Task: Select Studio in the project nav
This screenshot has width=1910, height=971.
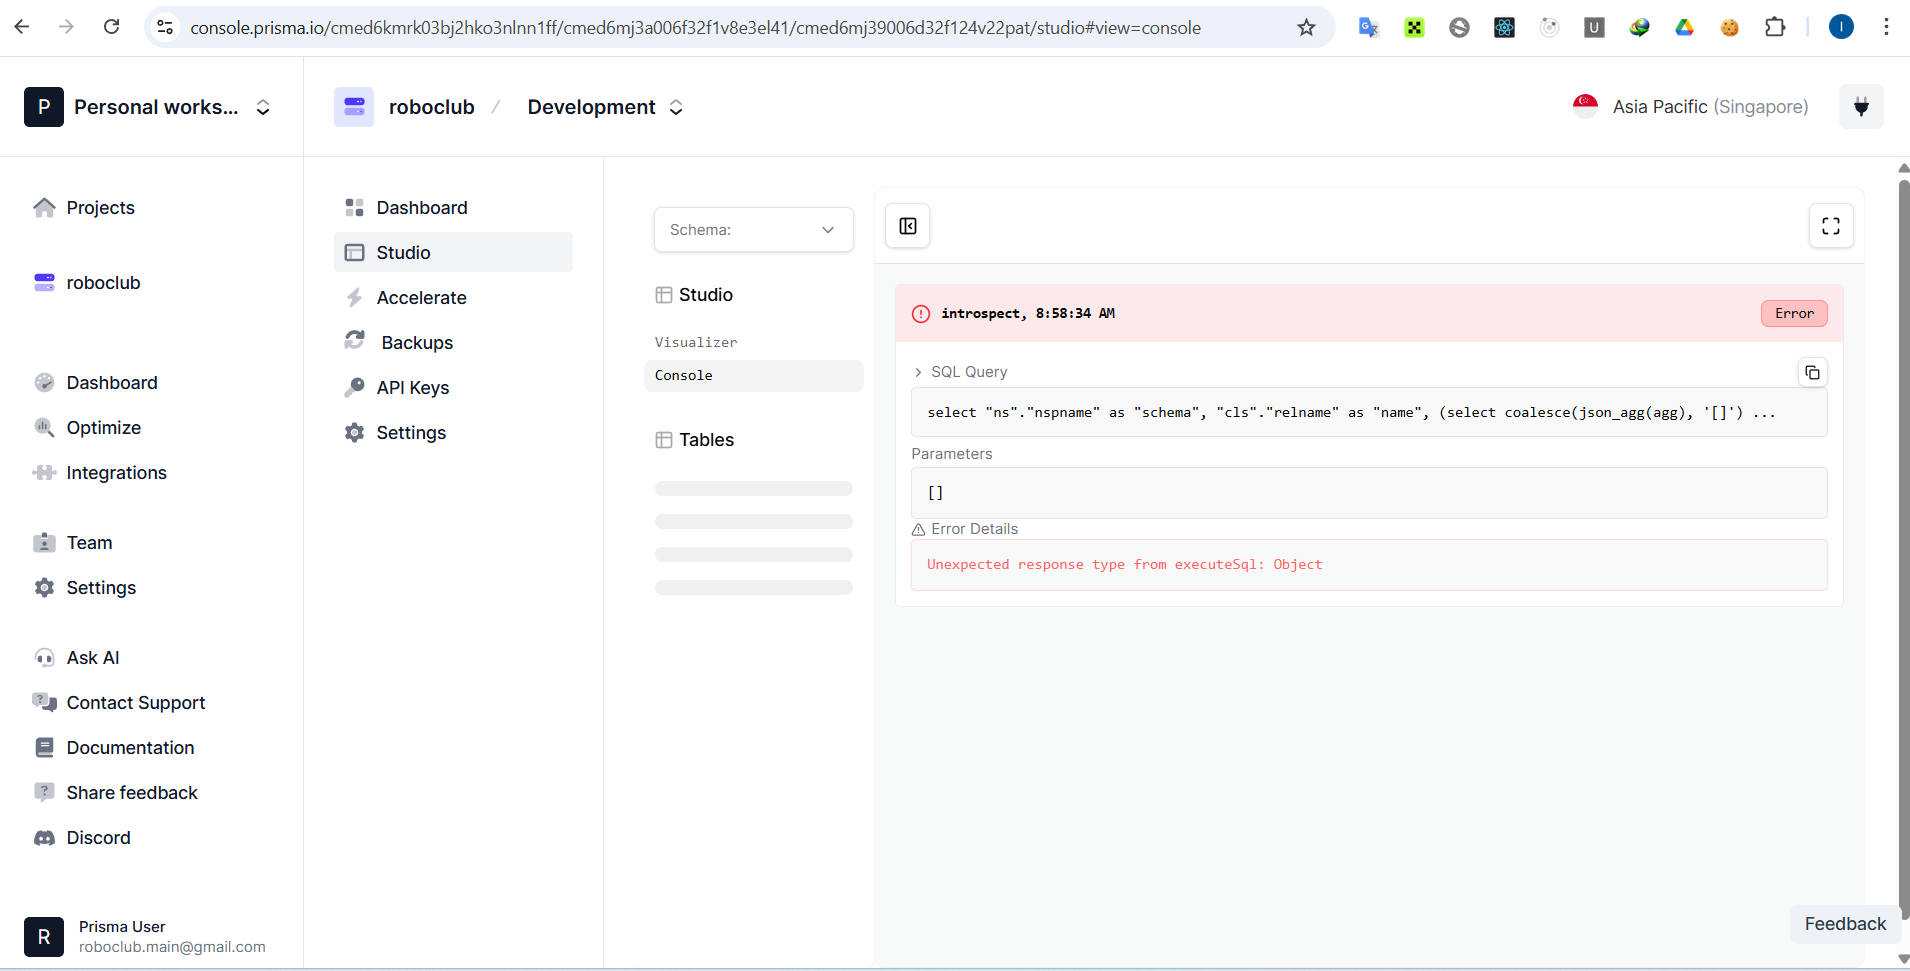Action: point(453,253)
